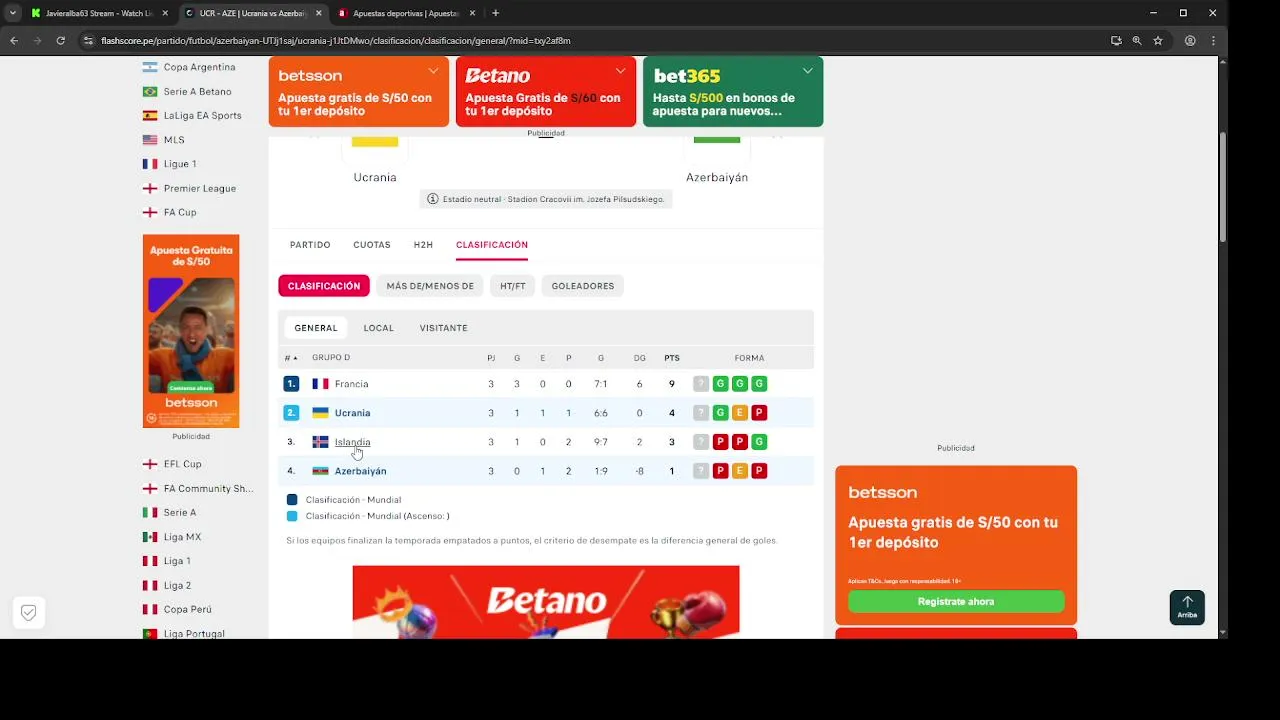Close the Javieralba63 Stream tab
The width and height of the screenshot is (1280, 720).
[165, 13]
